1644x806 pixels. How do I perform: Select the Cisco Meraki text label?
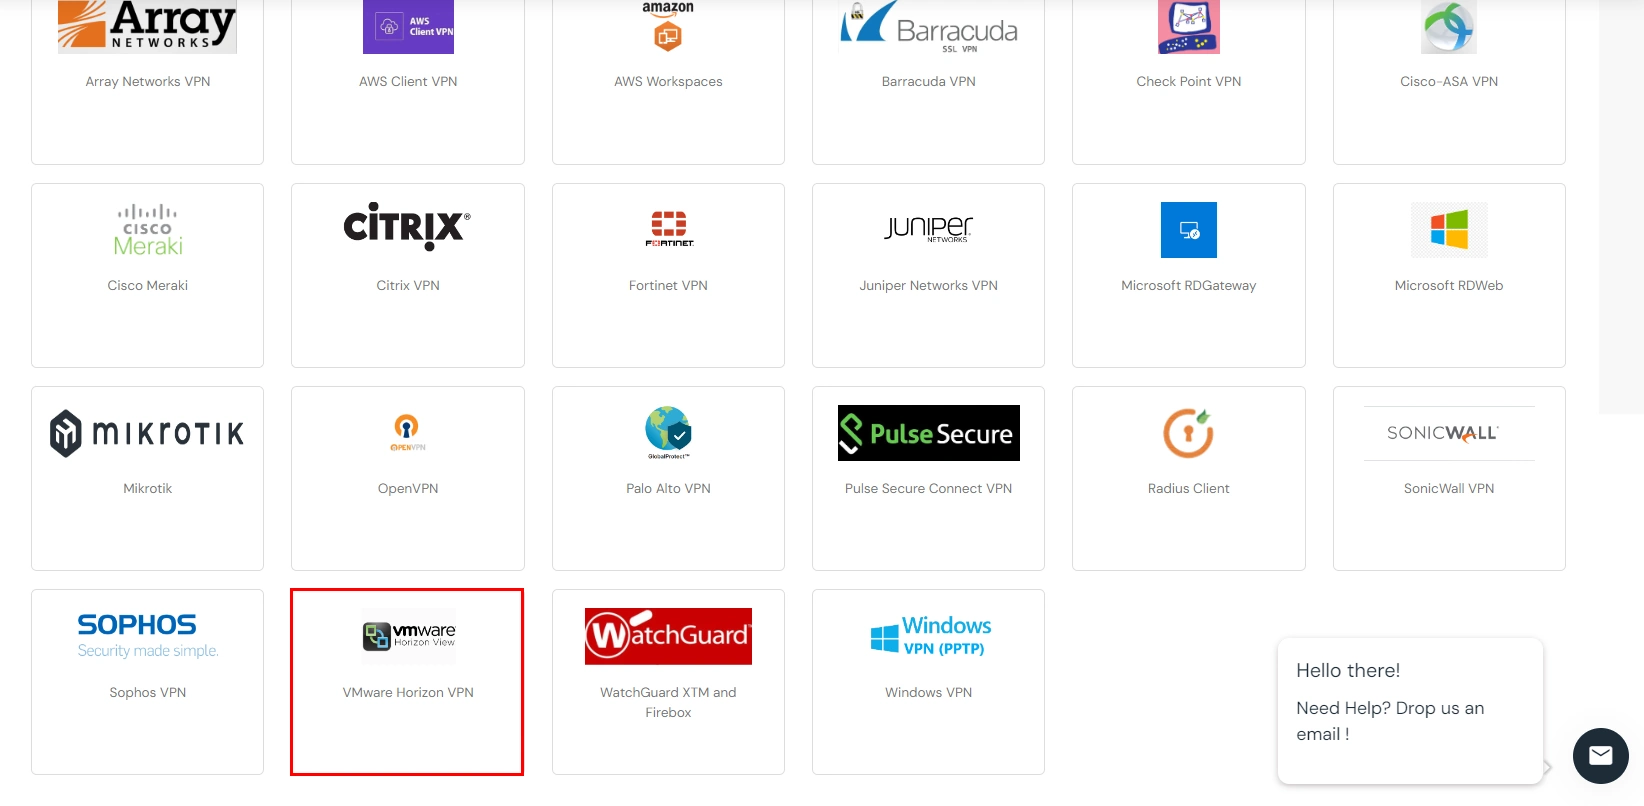[148, 286]
